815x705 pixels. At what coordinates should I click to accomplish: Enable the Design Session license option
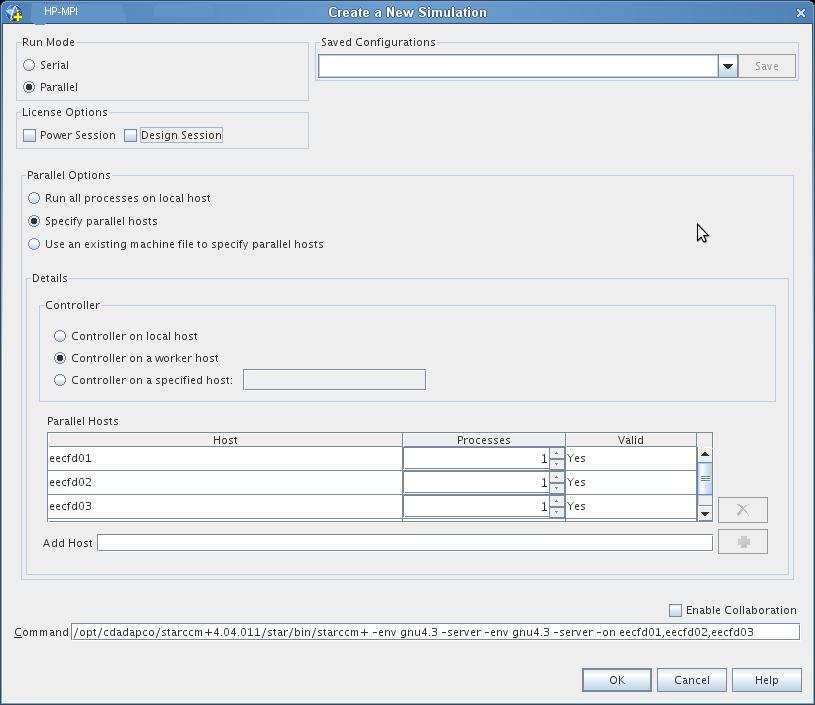(130, 135)
